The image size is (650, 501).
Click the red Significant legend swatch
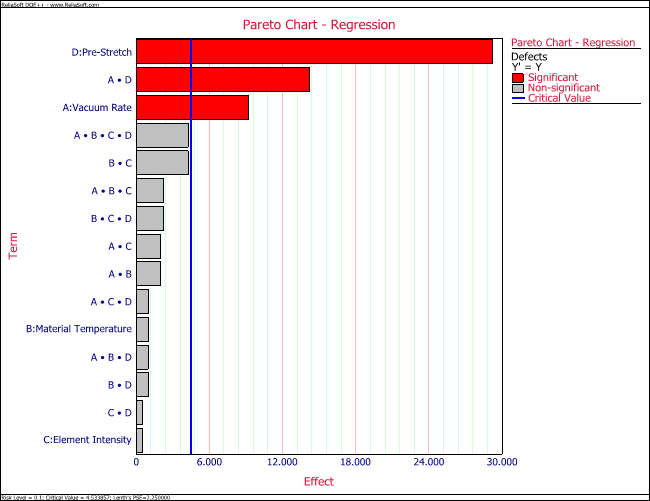[518, 78]
